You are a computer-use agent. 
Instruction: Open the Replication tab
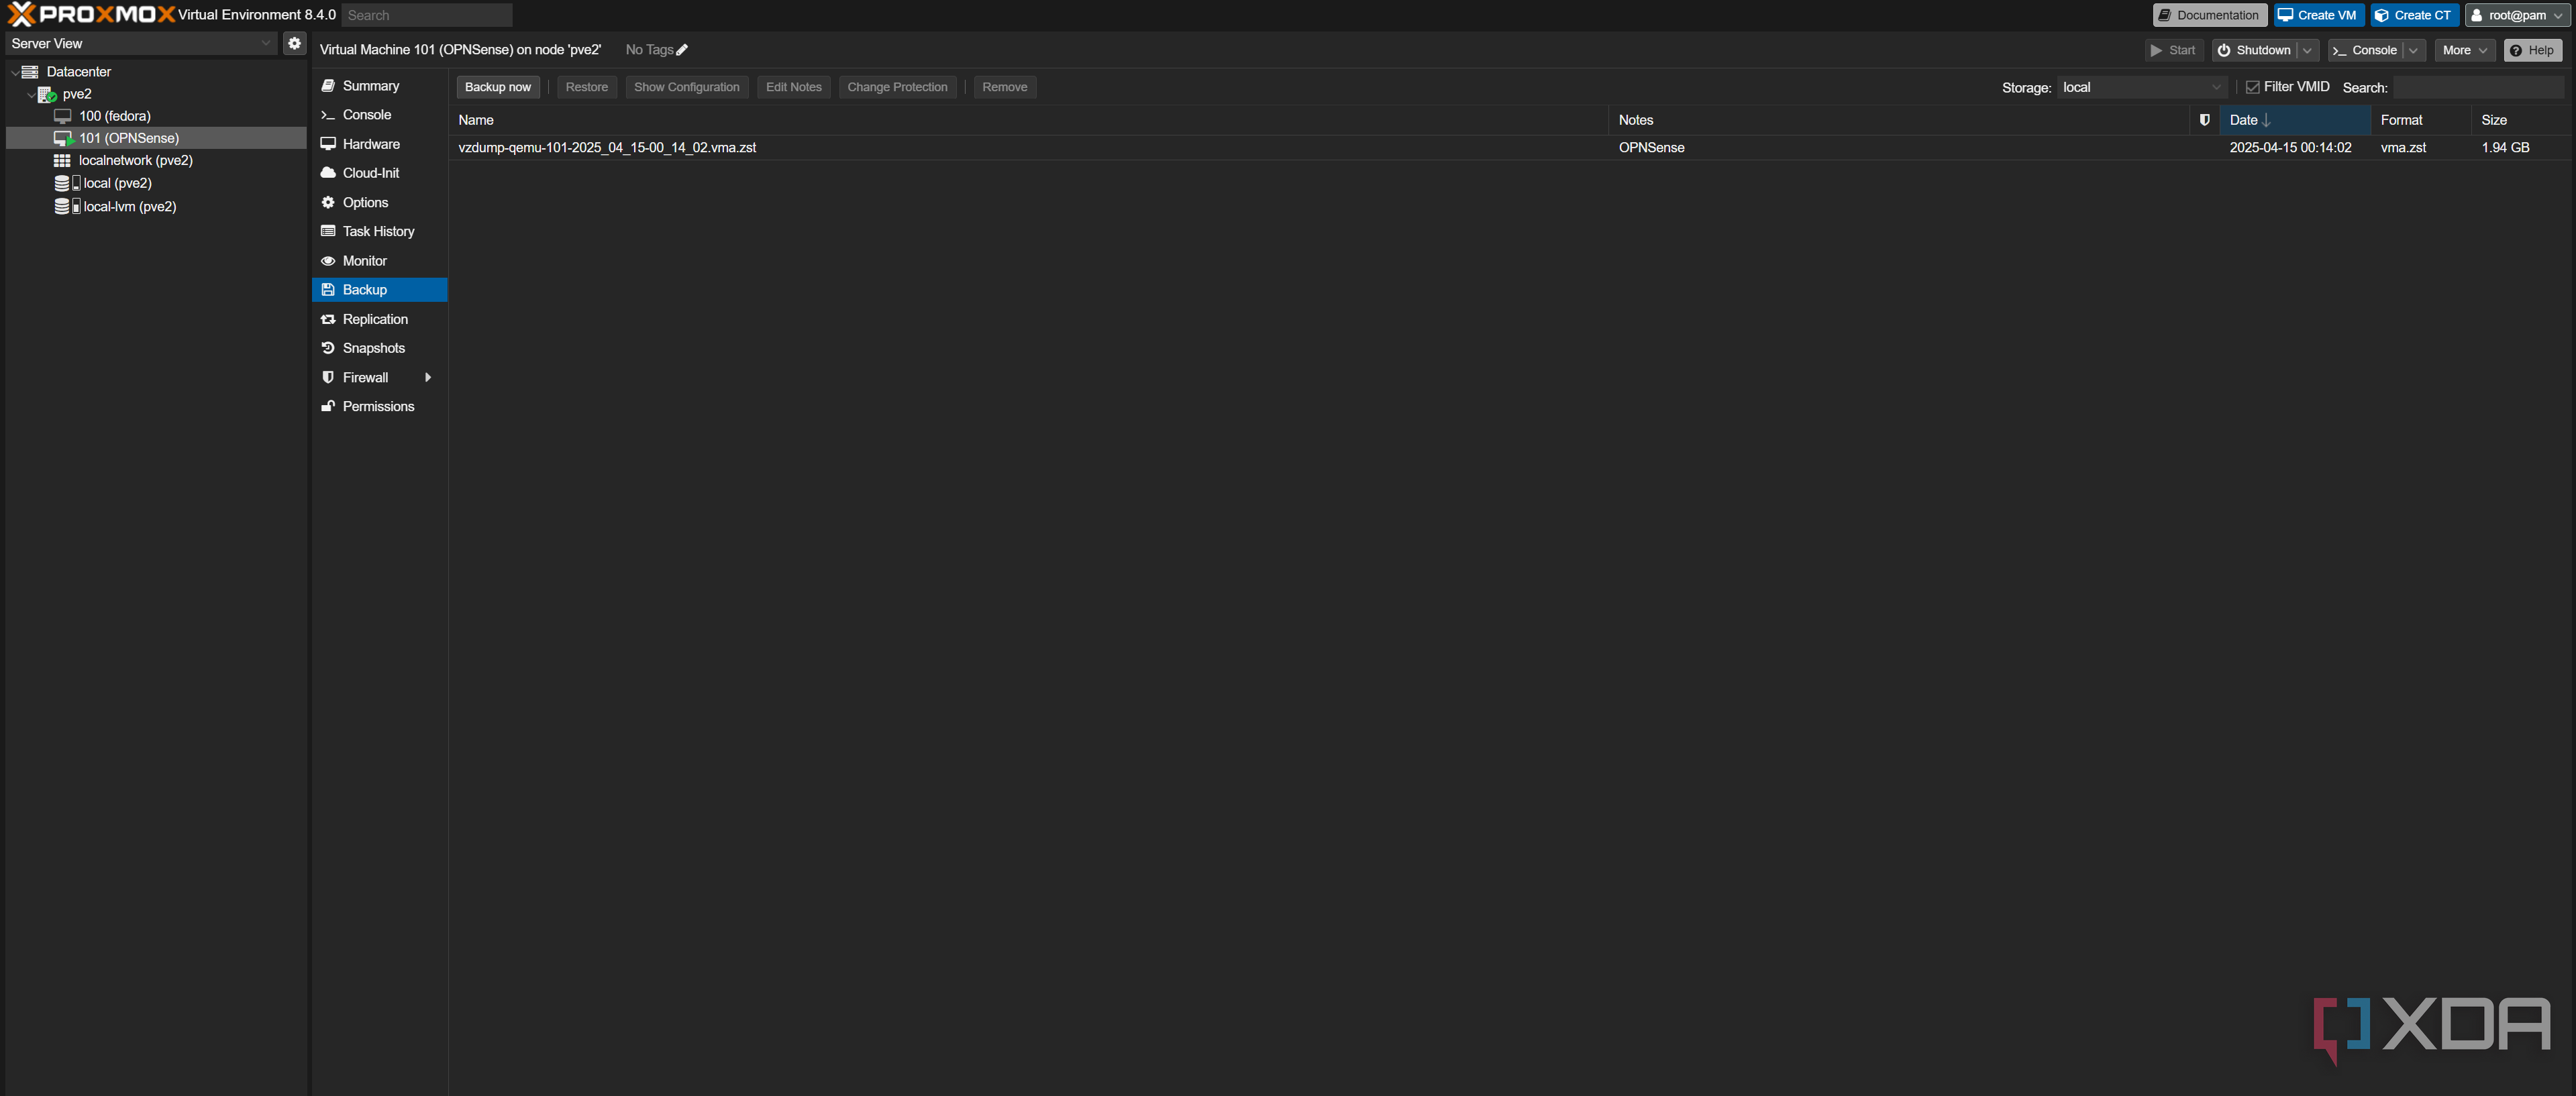tap(379, 319)
